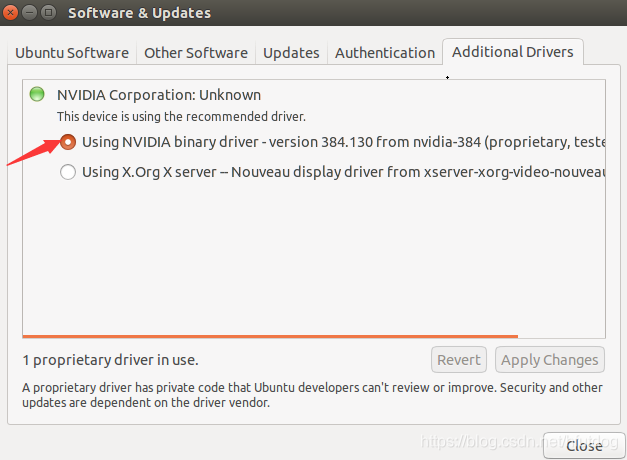
Task: Open the Additional Drivers tab
Action: coord(513,52)
